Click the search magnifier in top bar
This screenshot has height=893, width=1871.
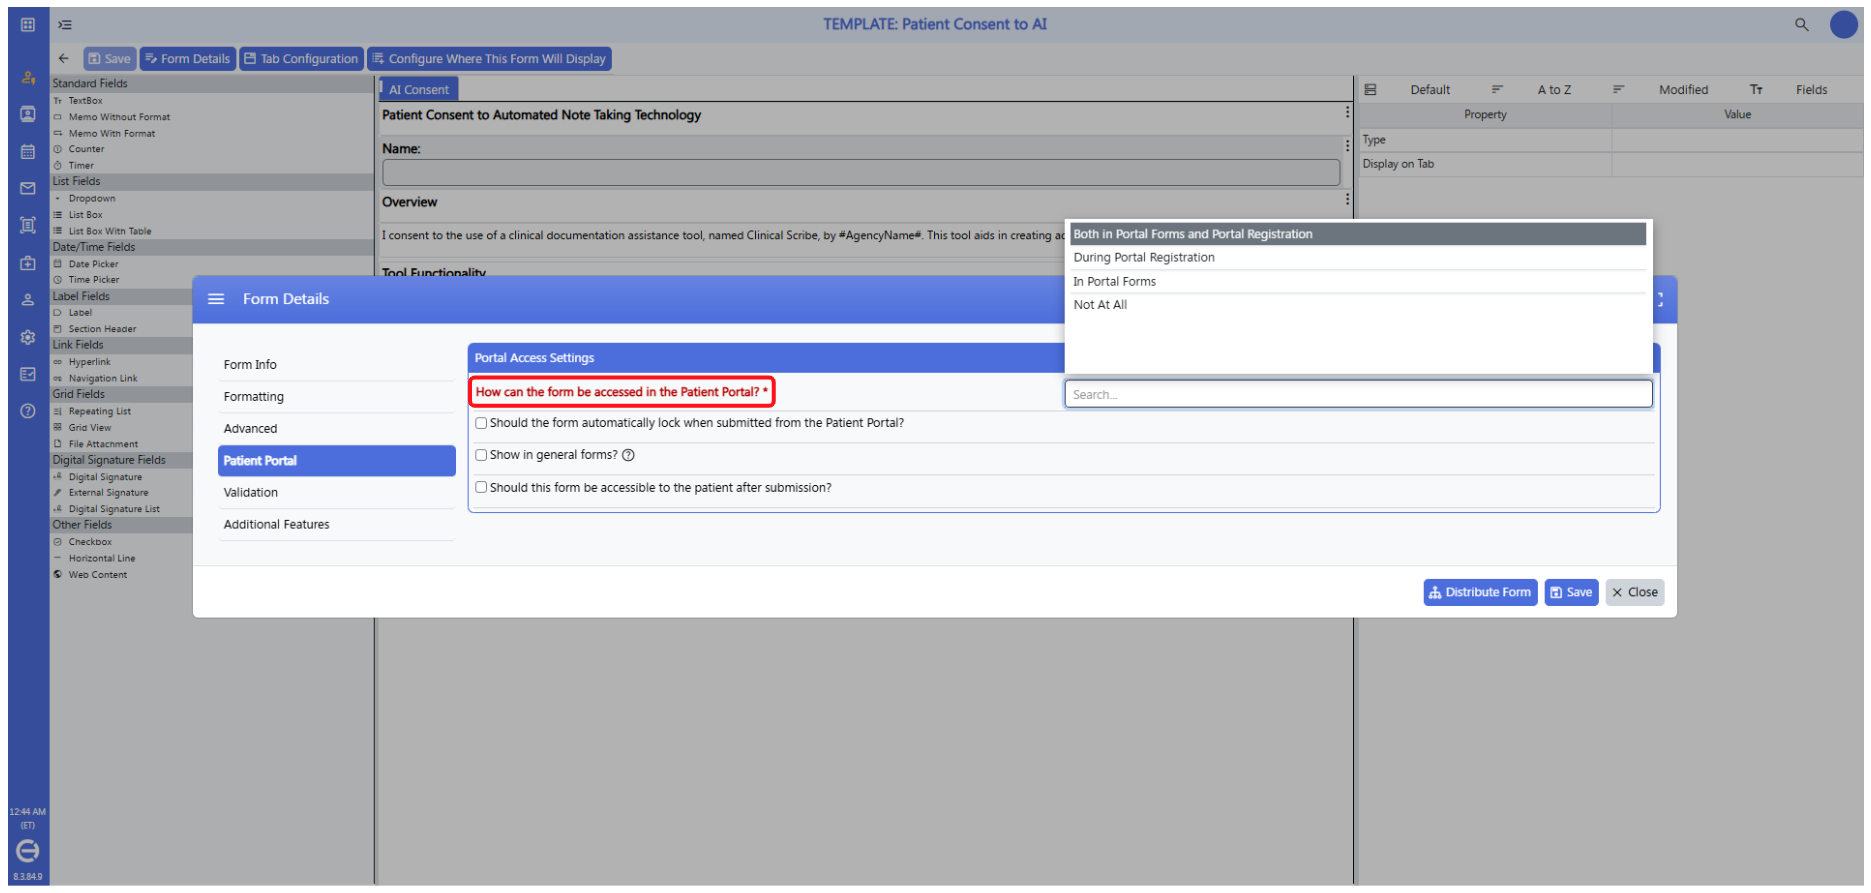click(1801, 24)
